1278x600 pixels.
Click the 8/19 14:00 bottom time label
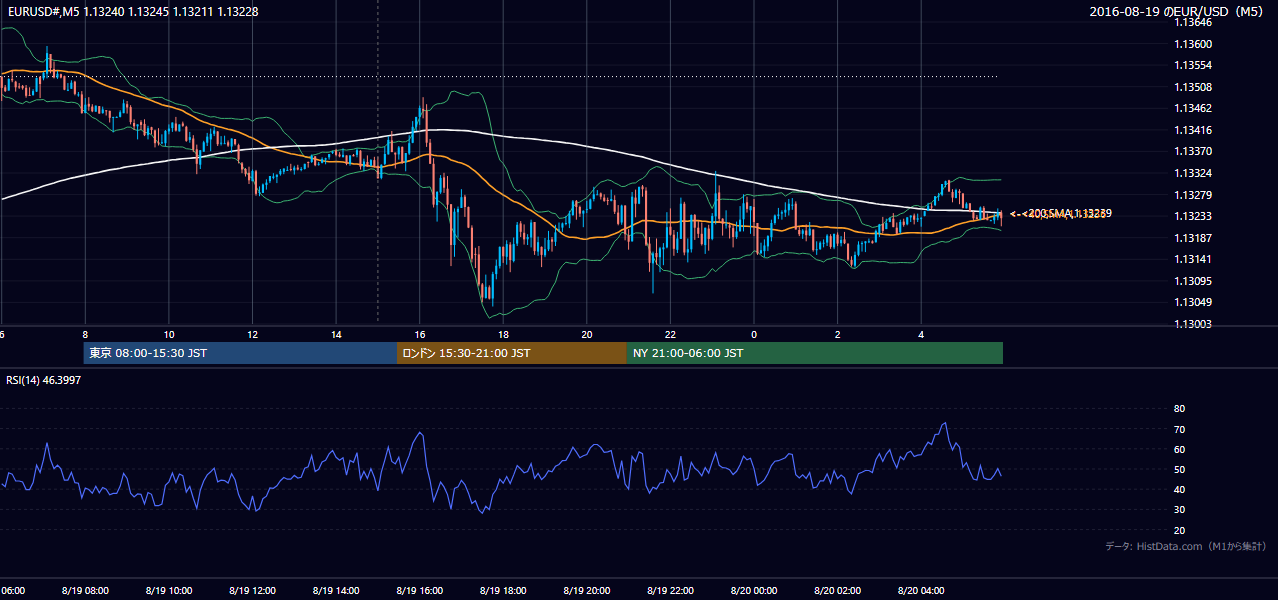[x=336, y=591]
